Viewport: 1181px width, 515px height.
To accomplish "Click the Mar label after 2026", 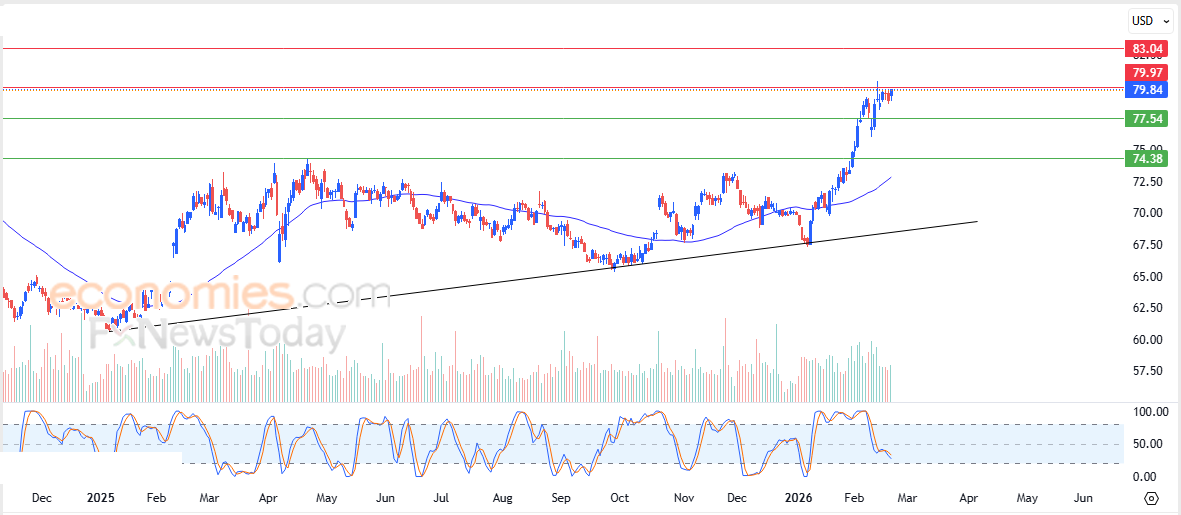I will (x=906, y=498).
